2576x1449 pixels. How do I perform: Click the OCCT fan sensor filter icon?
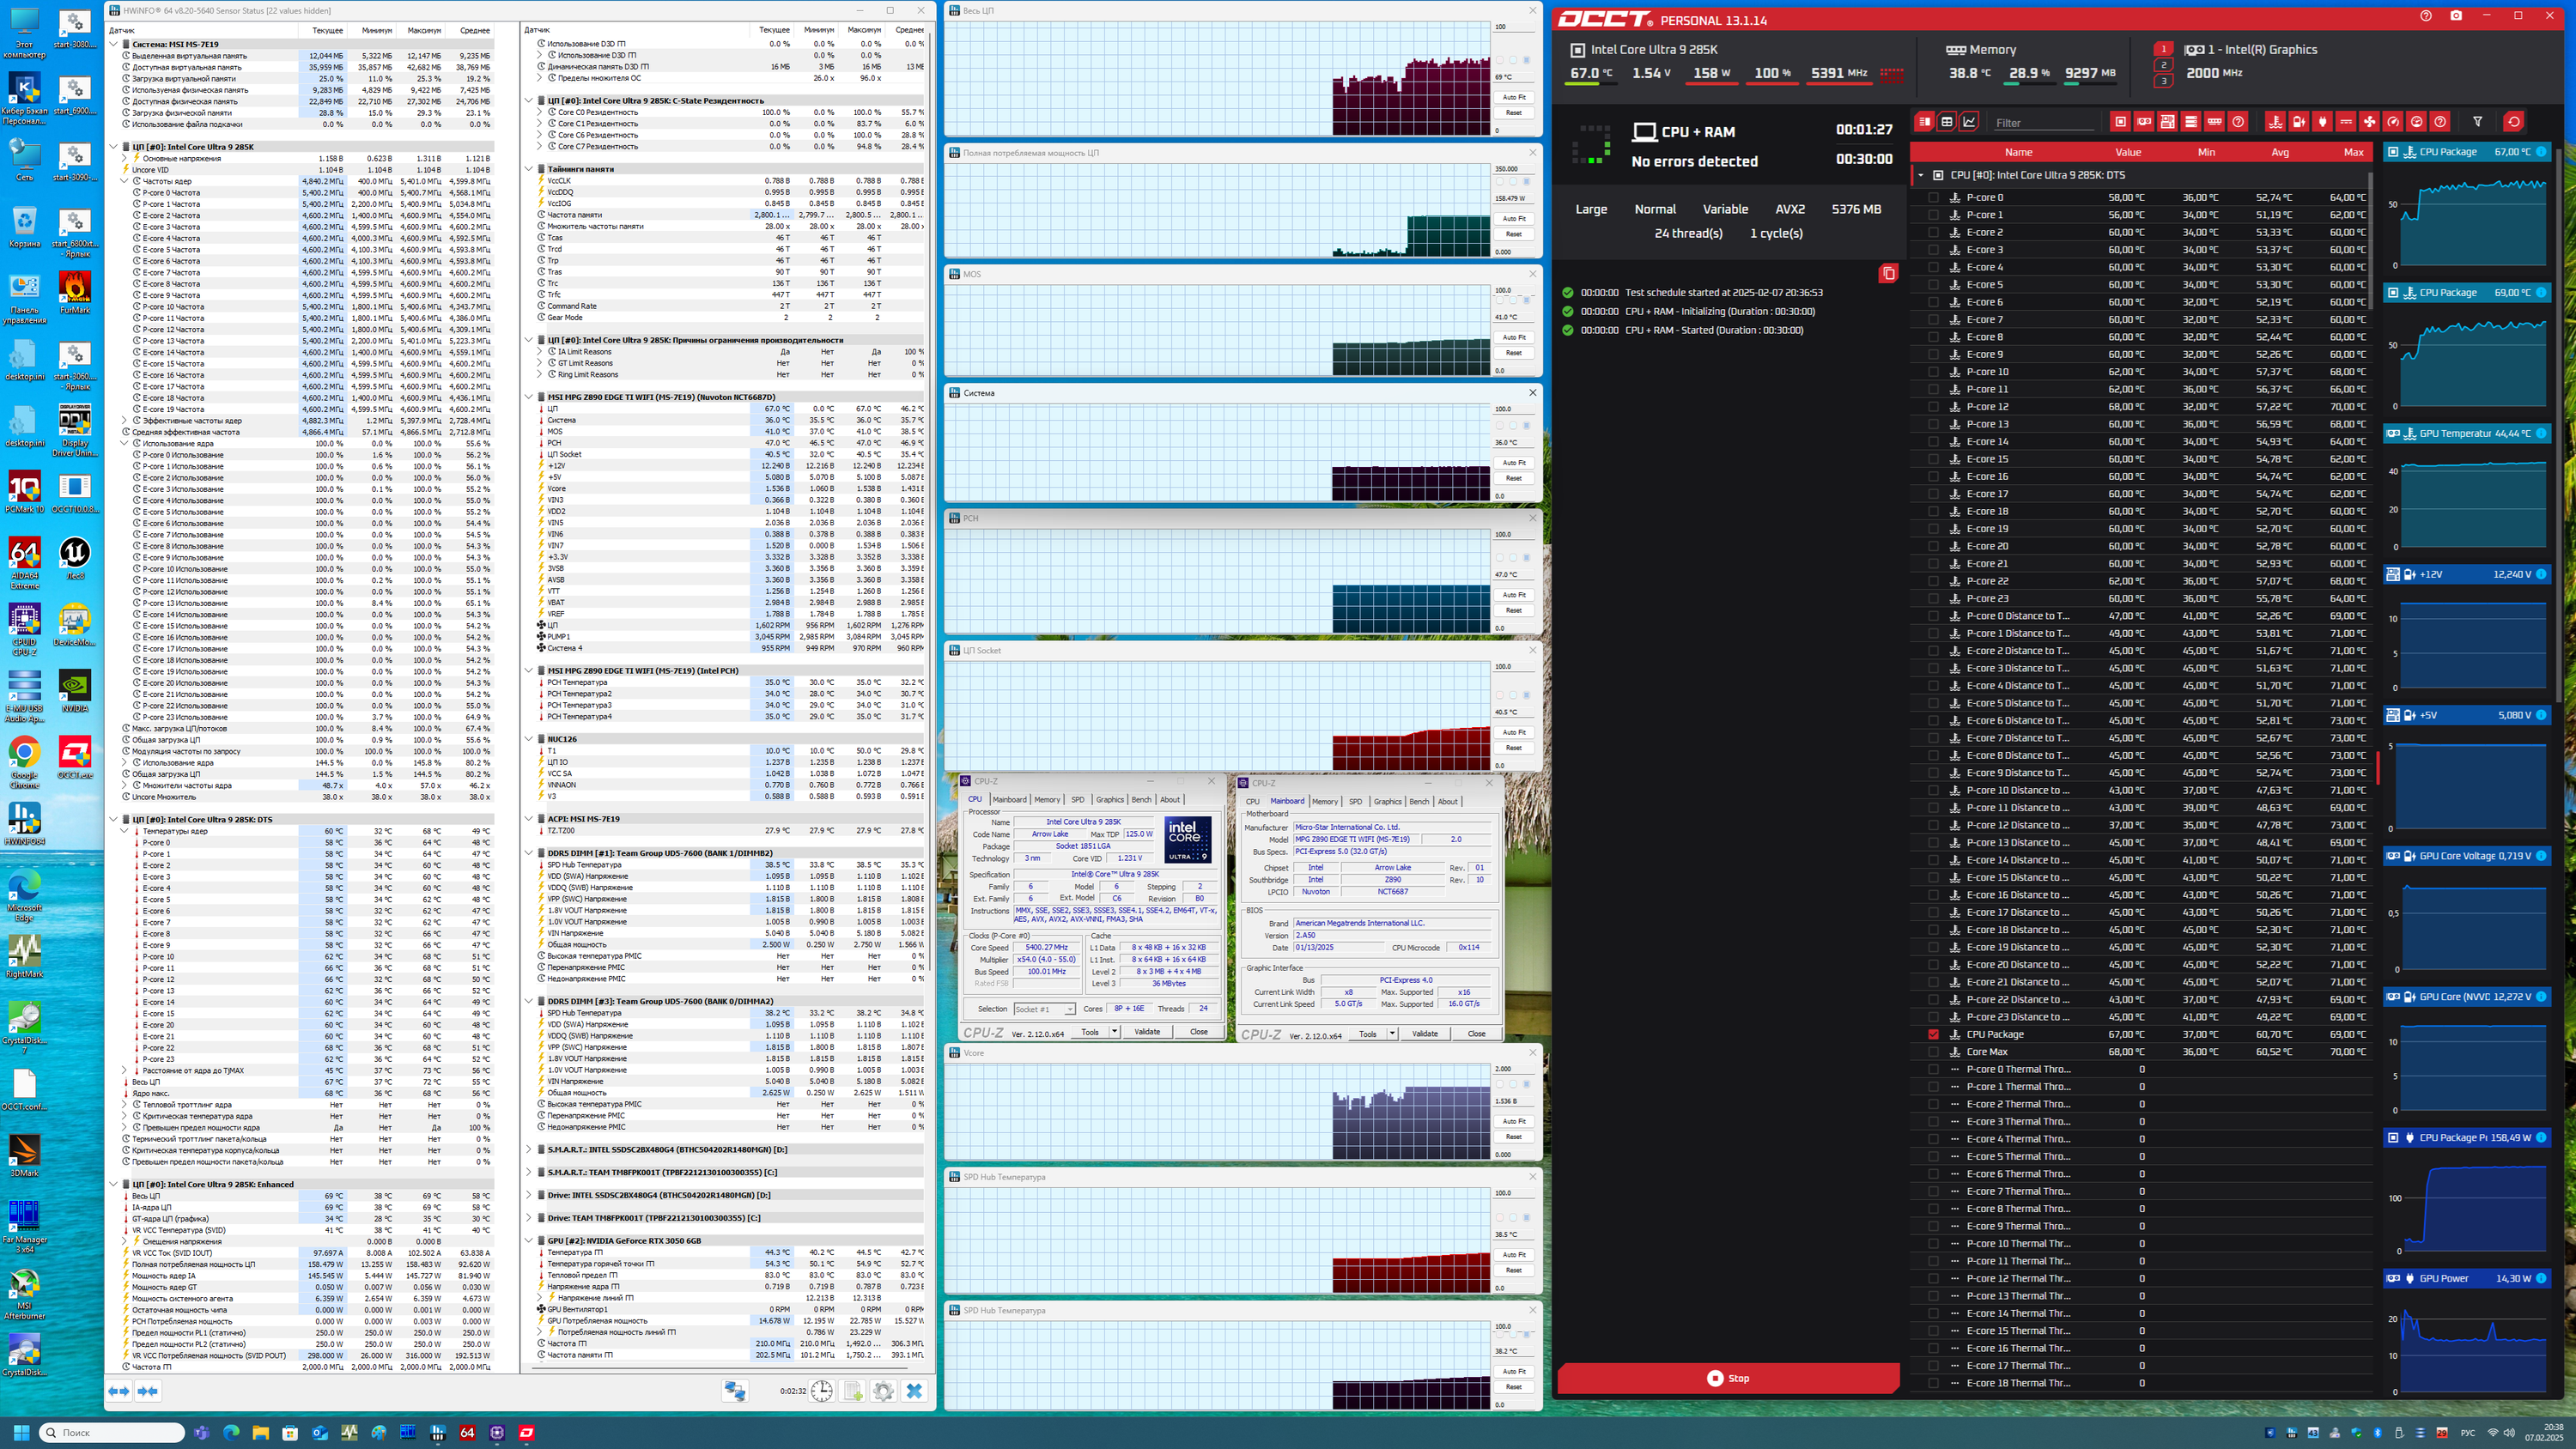2369,122
